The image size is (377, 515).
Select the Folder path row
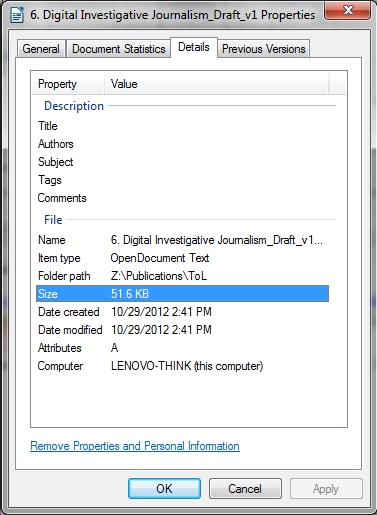[x=182, y=276]
